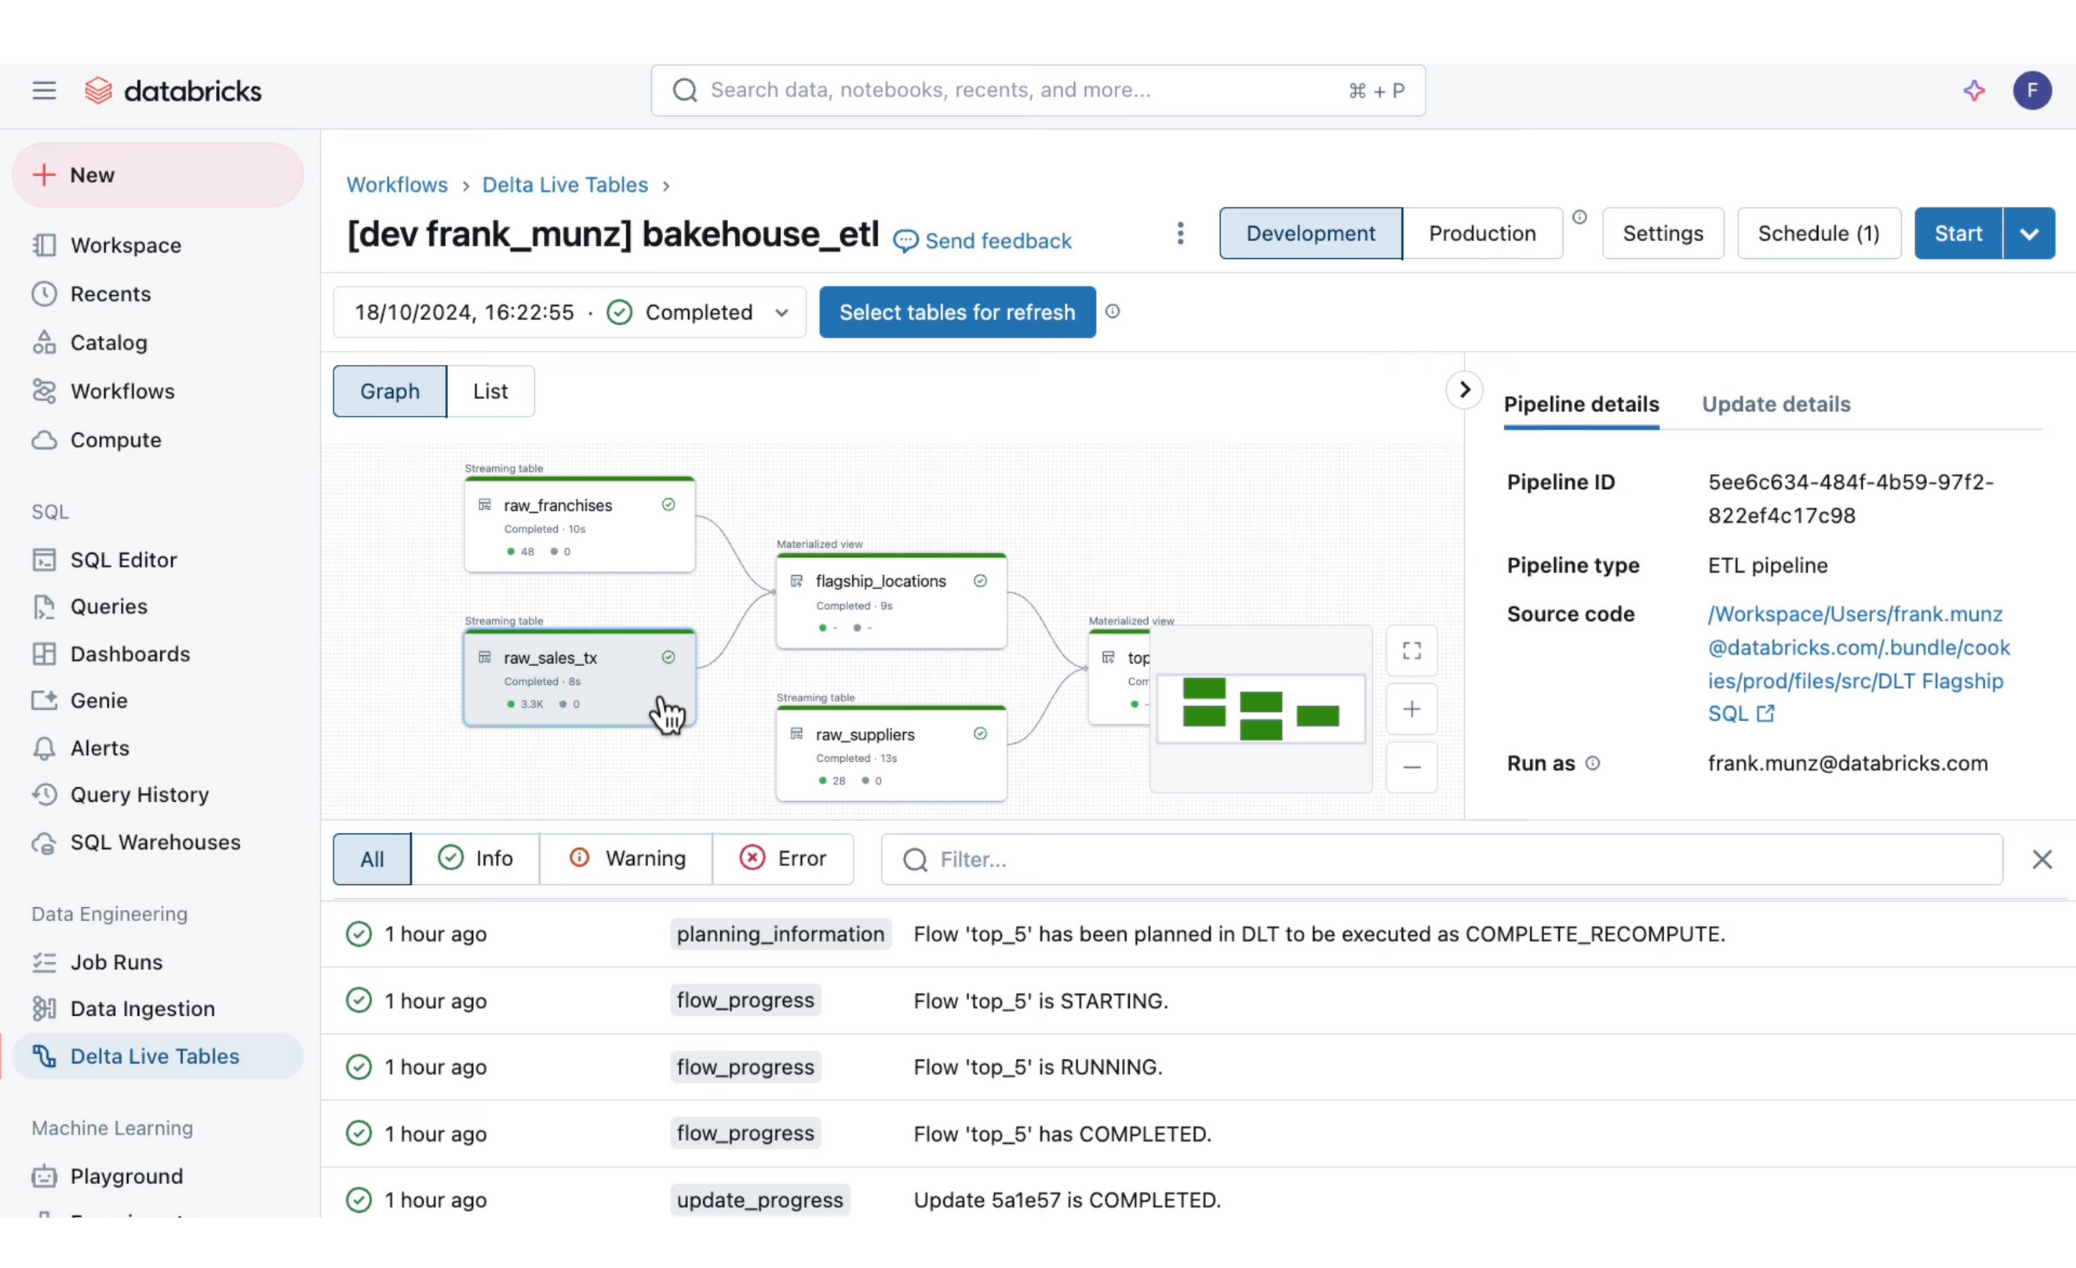Viewport: 2076px width, 1268px height.
Task: Open the hamburger sidebar menu
Action: [x=44, y=91]
